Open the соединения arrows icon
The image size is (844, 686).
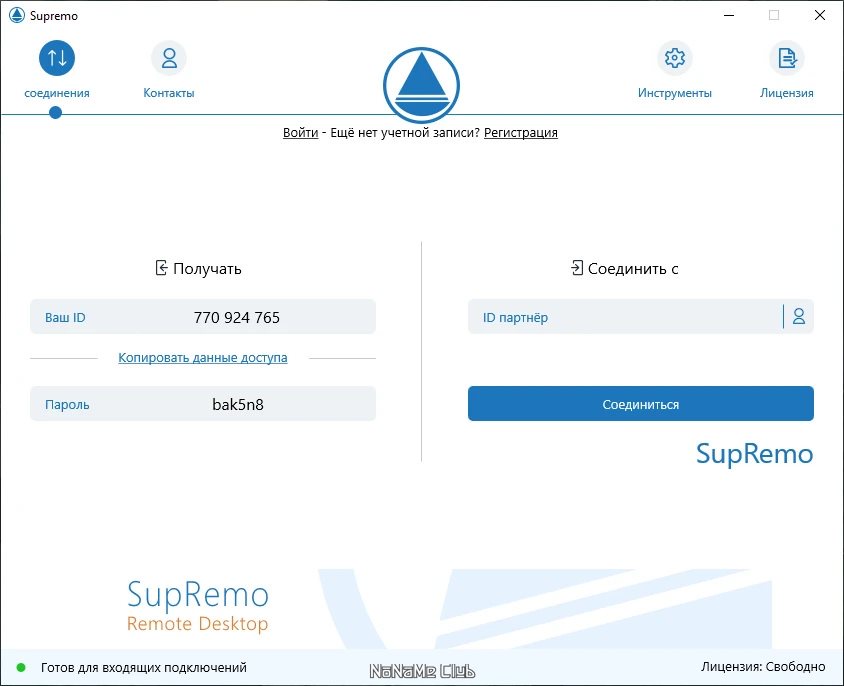pos(57,58)
